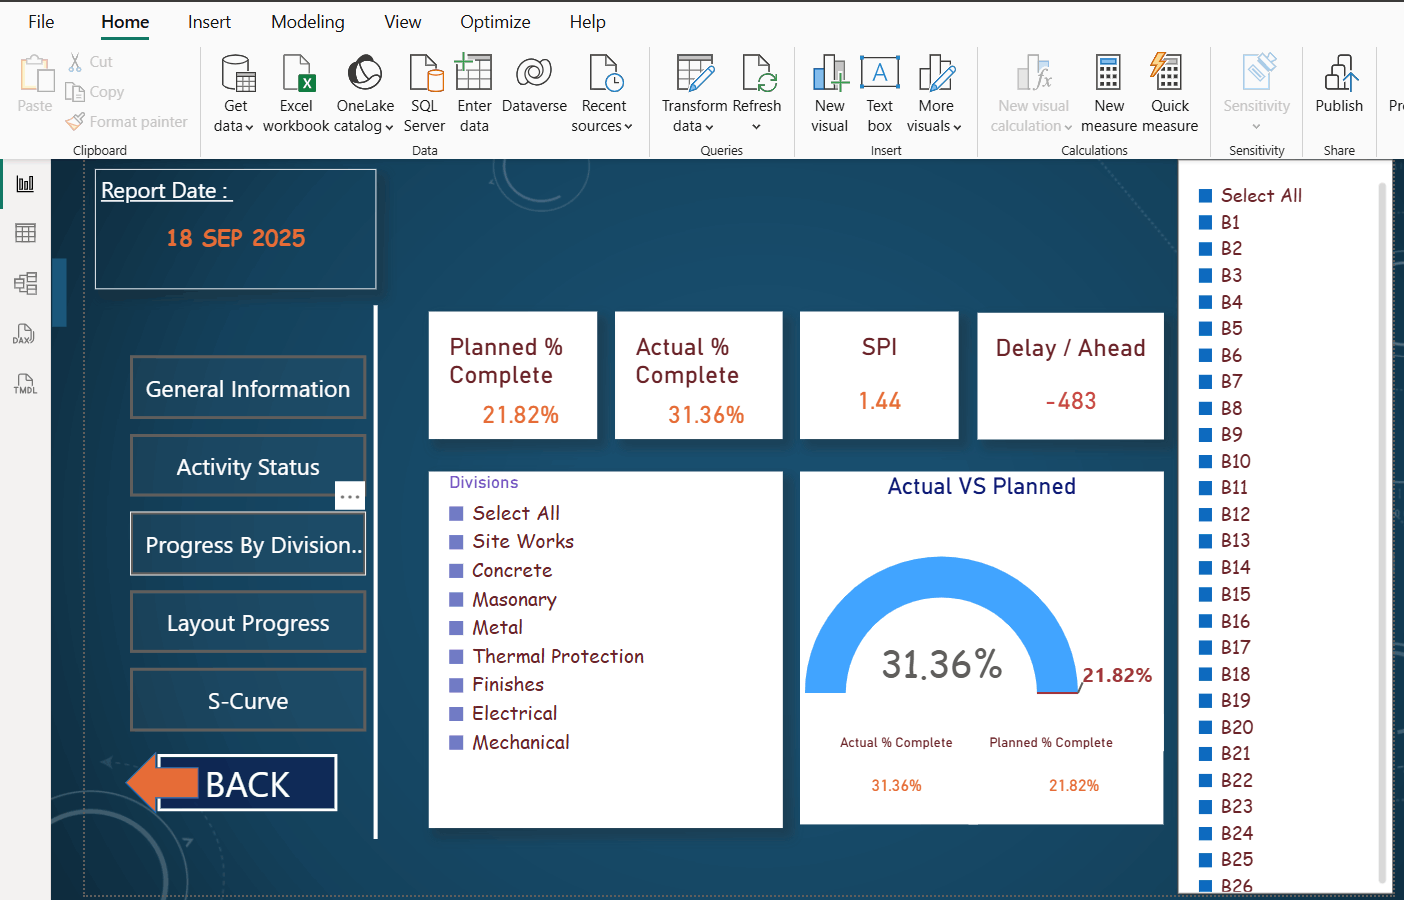Select Concrete in the Divisions list
The image size is (1404, 900).
coord(458,570)
